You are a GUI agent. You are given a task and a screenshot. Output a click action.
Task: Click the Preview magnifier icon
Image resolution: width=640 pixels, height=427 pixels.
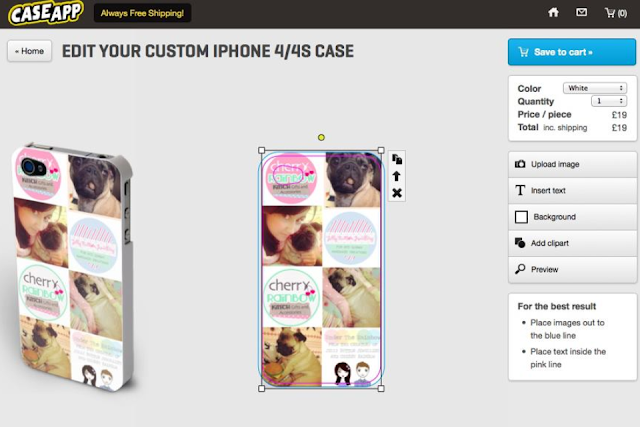pyautogui.click(x=520, y=269)
